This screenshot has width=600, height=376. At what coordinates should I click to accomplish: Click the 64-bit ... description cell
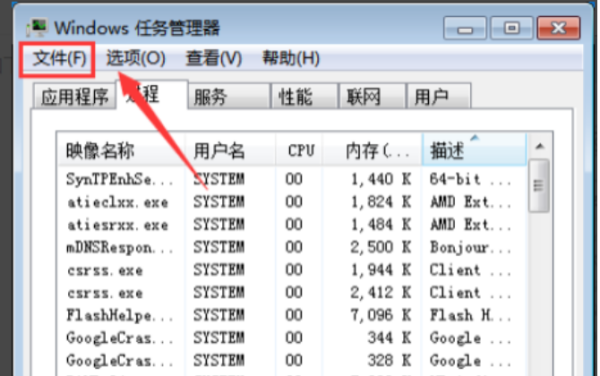click(470, 179)
